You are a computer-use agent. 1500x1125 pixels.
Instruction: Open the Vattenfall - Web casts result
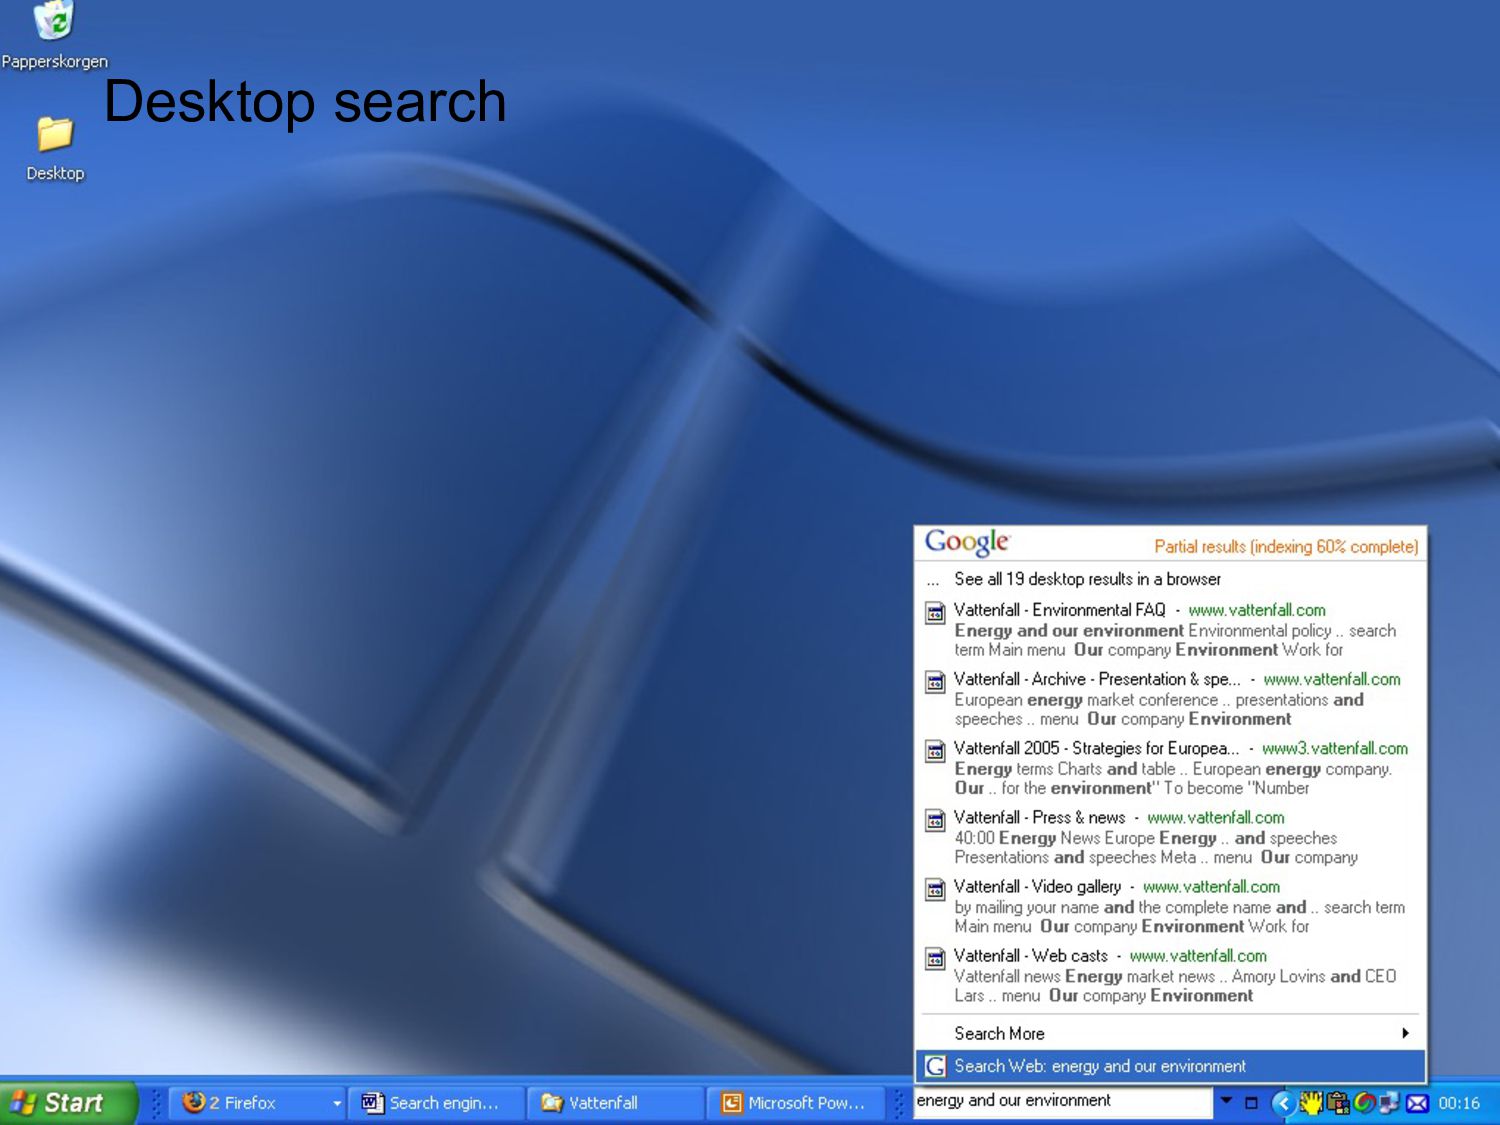click(1030, 955)
